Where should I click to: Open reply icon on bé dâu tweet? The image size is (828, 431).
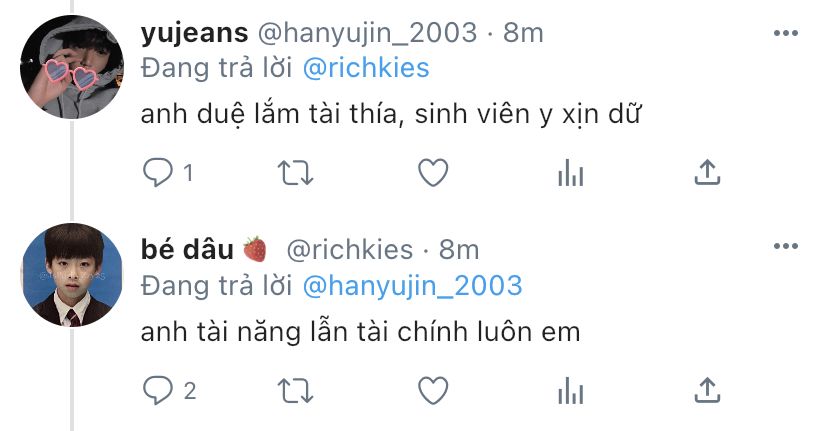[158, 390]
